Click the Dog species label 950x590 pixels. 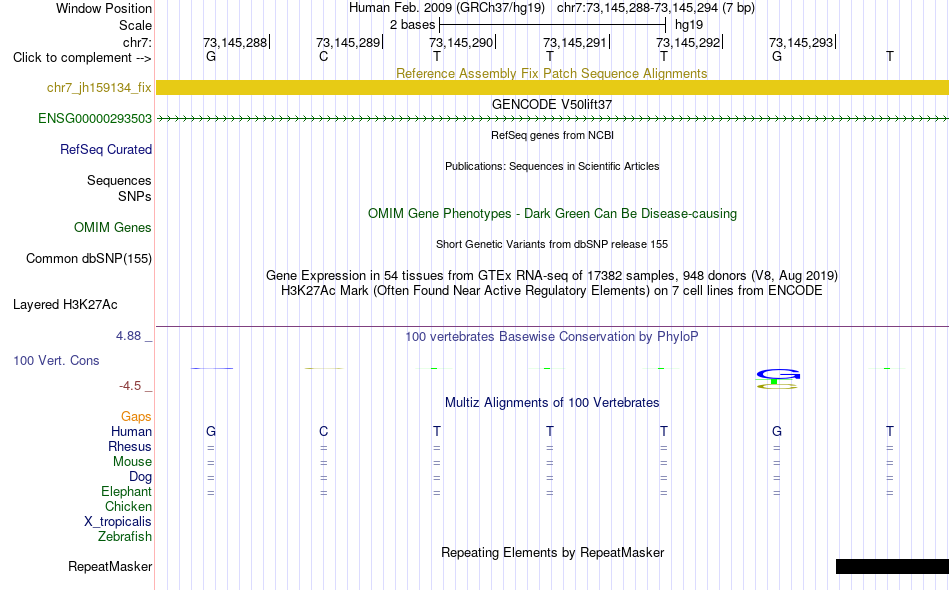(x=140, y=477)
